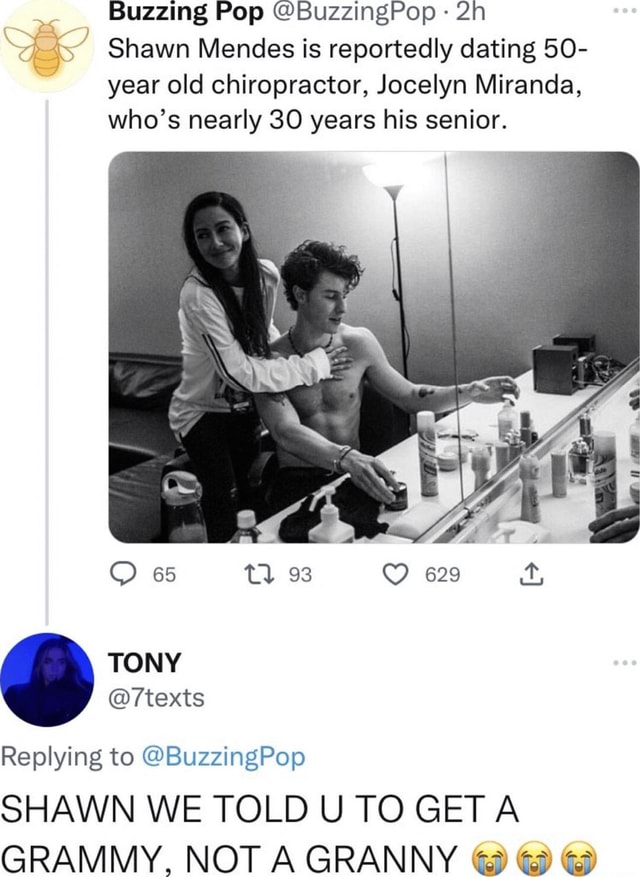Open the reply icon on Buzzing Pop's tweet
The image size is (640, 877).
pyautogui.click(x=122, y=574)
